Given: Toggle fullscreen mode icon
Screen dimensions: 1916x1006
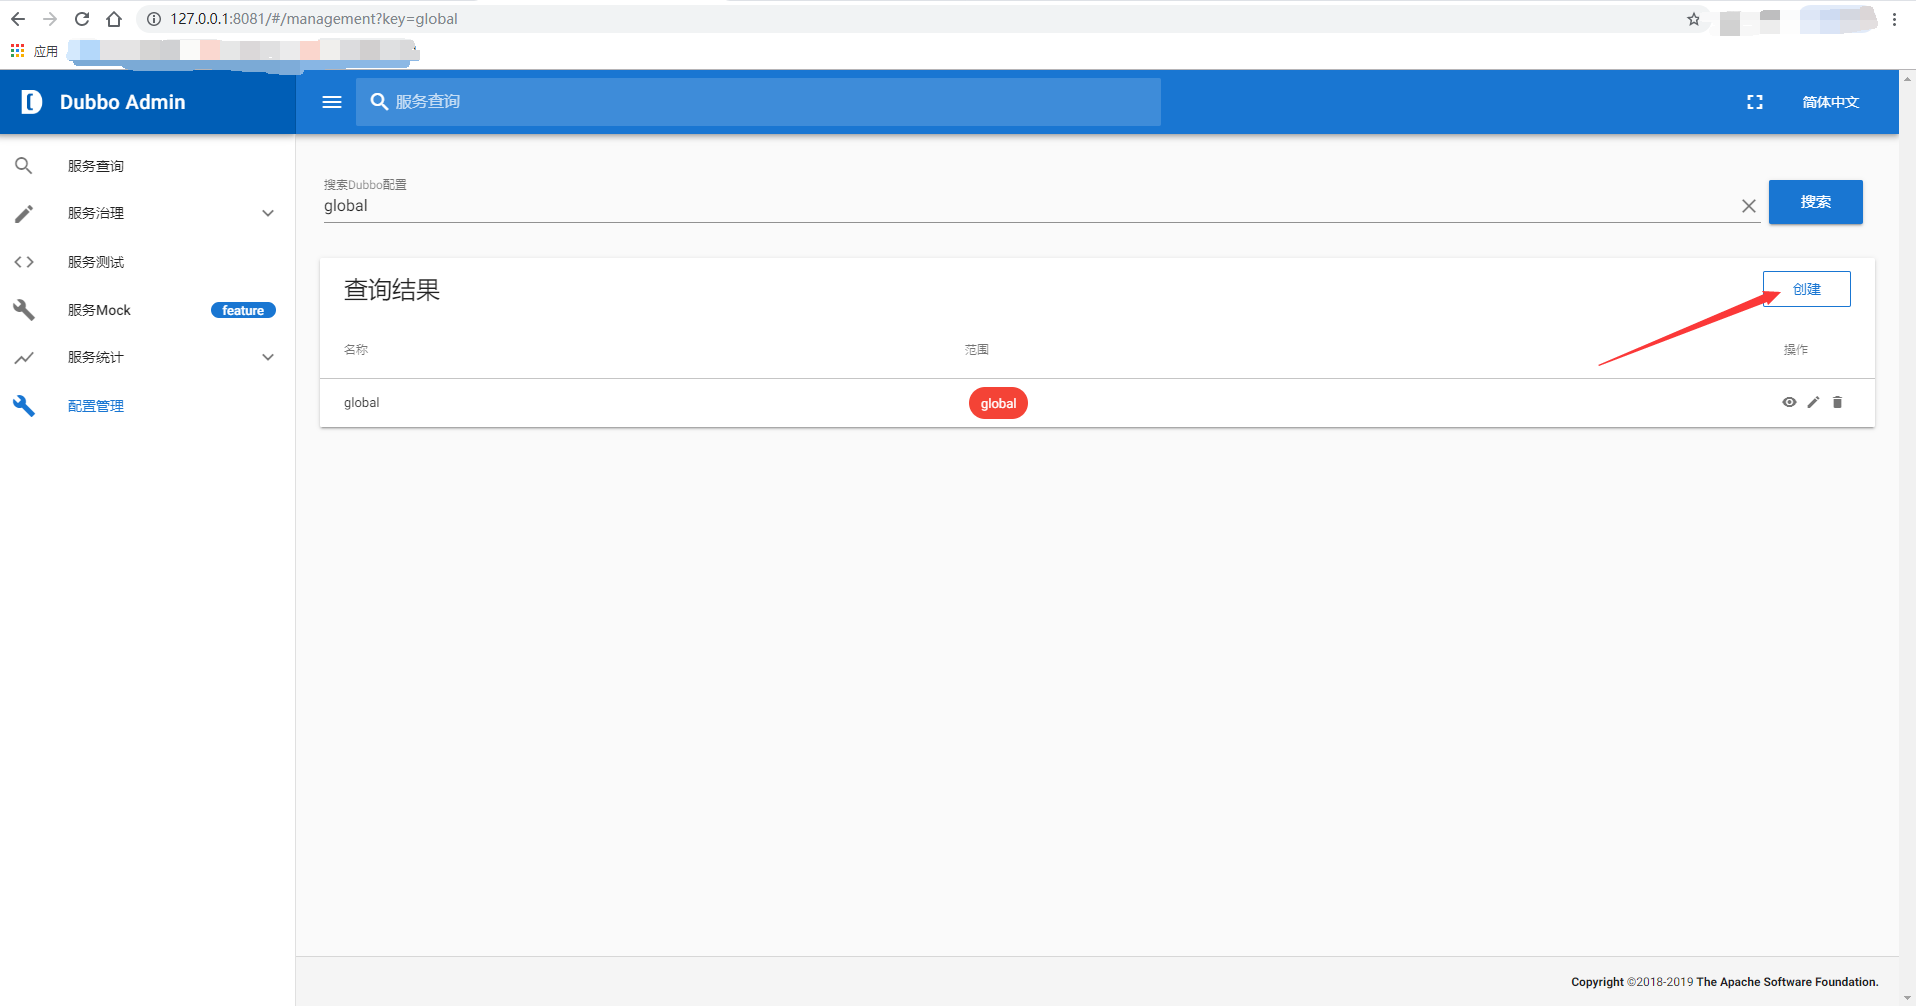Looking at the screenshot, I should pos(1754,102).
